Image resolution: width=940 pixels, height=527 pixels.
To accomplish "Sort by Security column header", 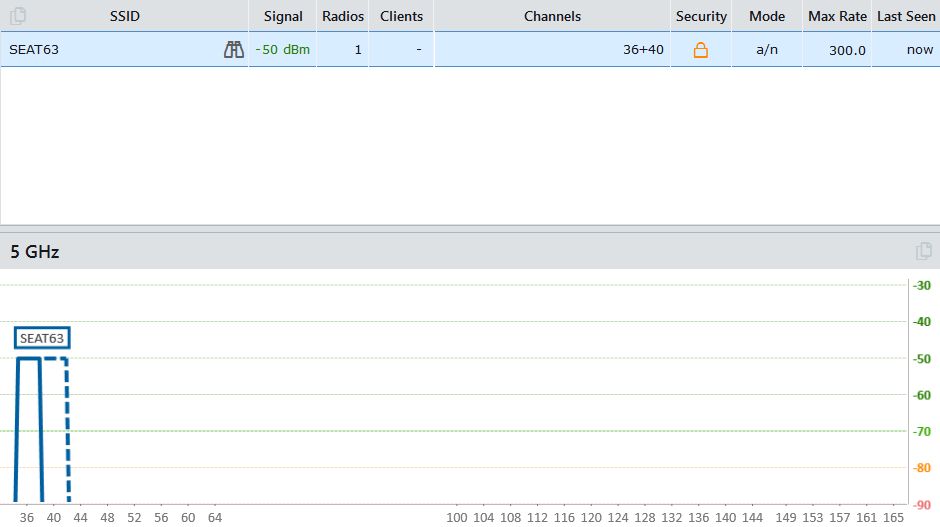I will click(x=701, y=16).
